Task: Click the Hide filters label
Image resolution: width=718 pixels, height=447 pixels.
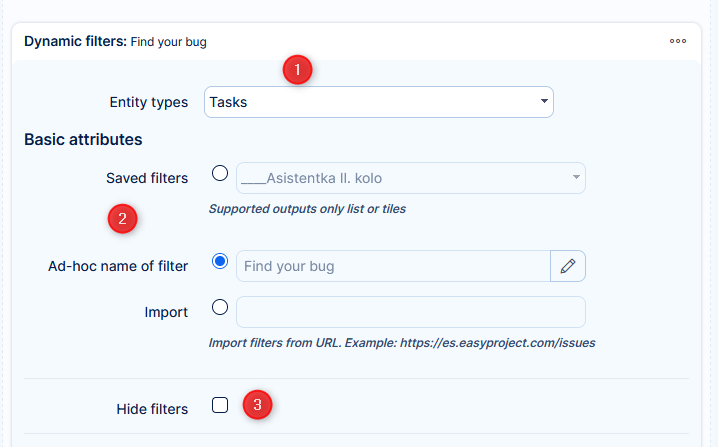Action: [152, 408]
